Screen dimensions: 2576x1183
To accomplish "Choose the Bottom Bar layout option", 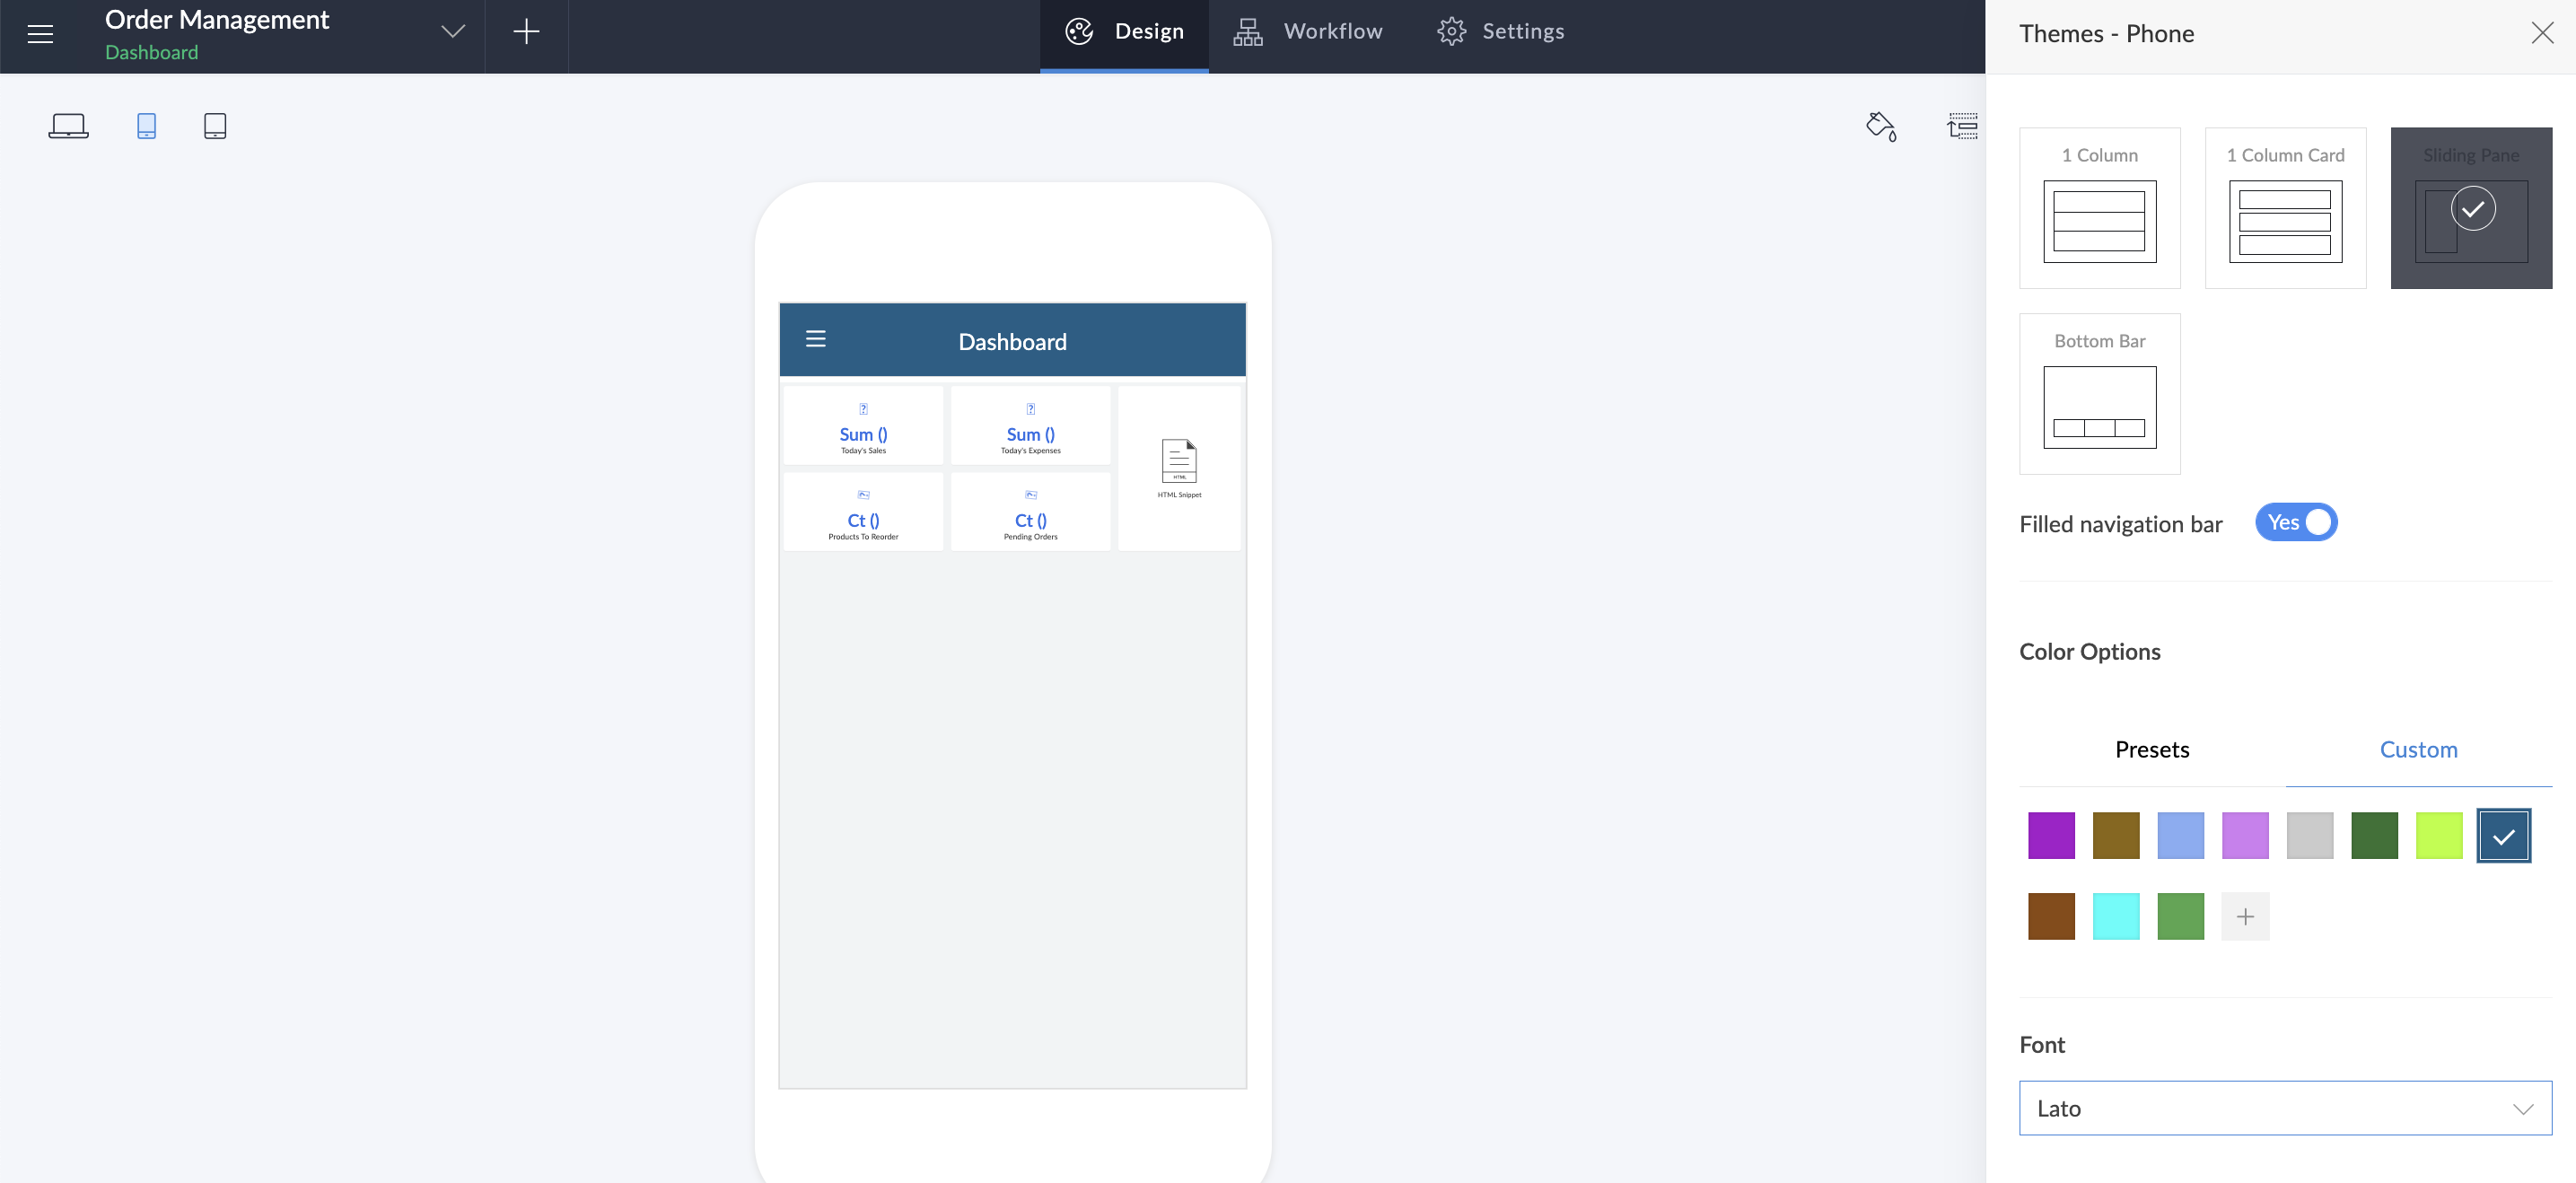I will pos(2099,394).
